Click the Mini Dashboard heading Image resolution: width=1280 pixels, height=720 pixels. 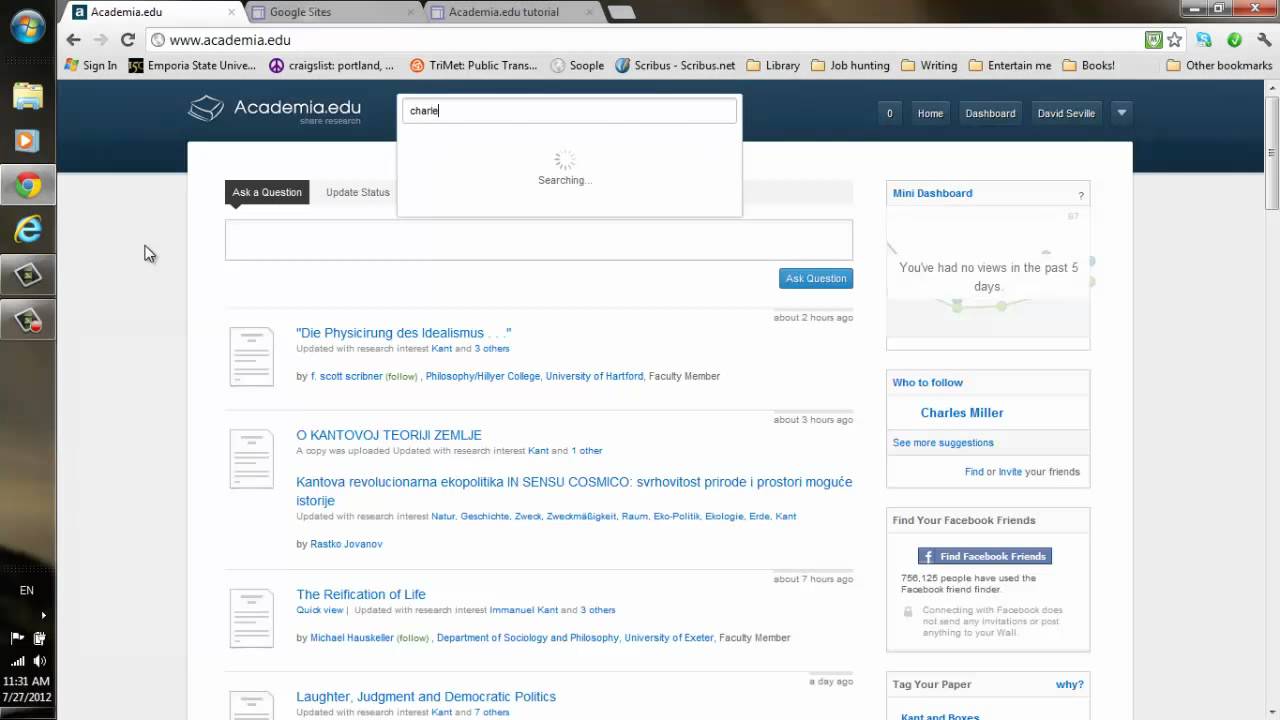932,193
